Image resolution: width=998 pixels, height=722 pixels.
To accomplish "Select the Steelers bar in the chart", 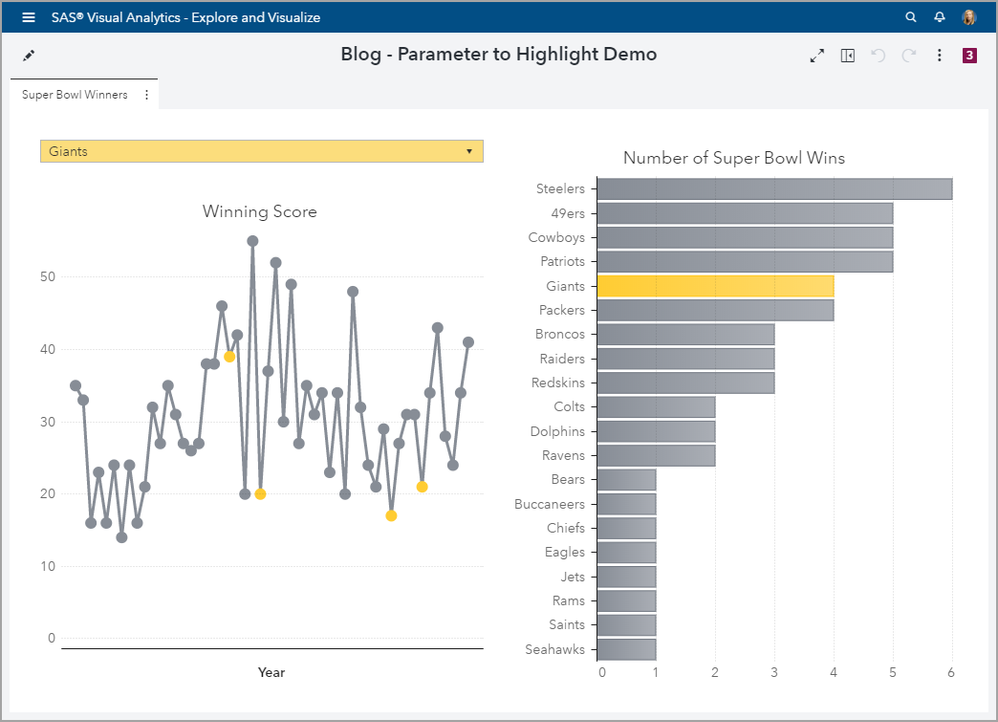I will tap(774, 189).
